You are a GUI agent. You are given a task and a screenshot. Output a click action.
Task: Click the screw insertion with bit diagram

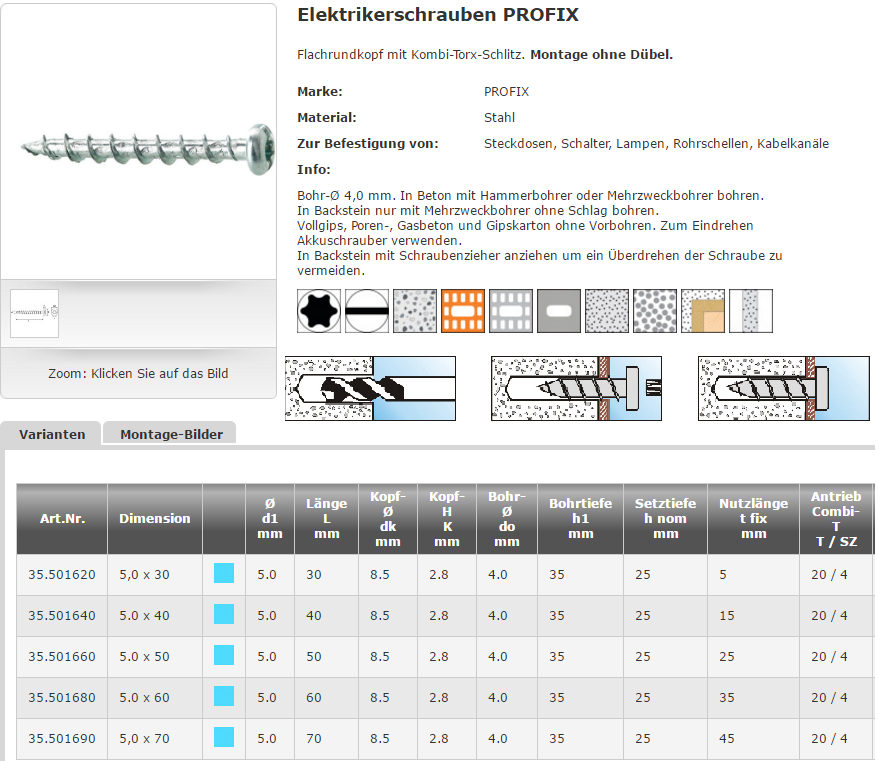coord(577,388)
